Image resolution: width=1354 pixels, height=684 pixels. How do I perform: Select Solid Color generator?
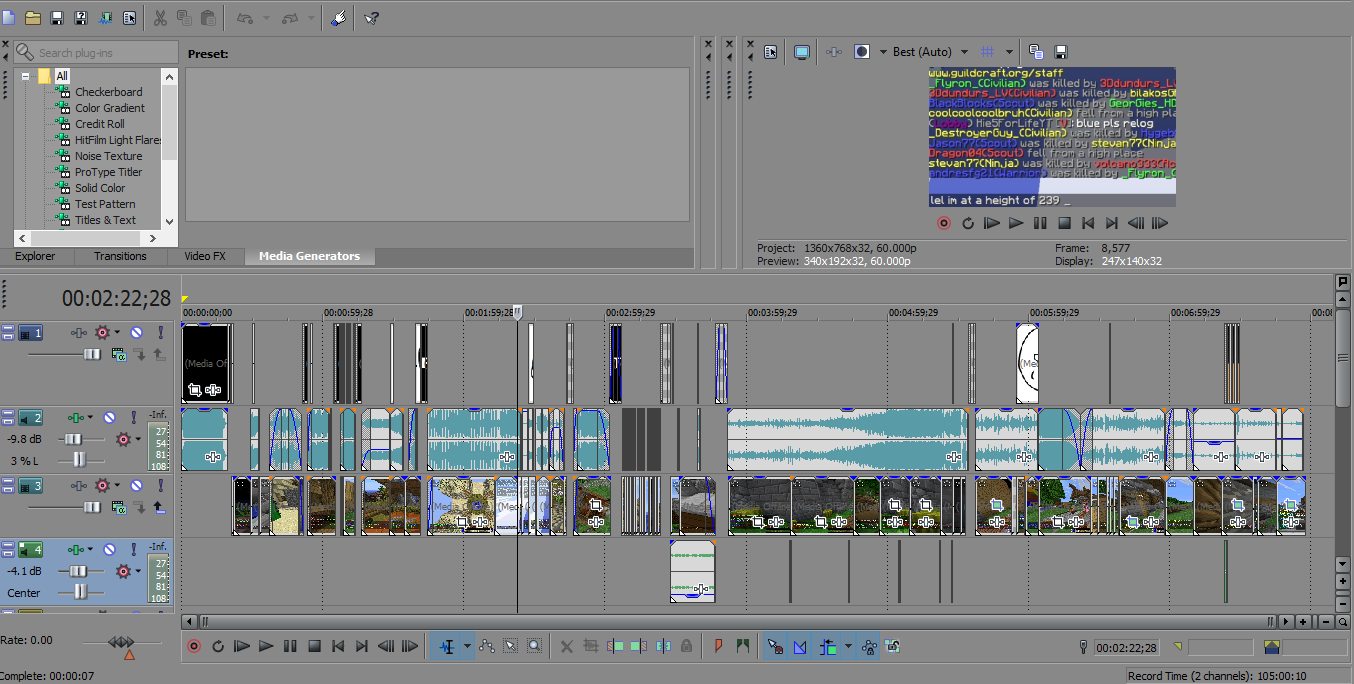[100, 188]
